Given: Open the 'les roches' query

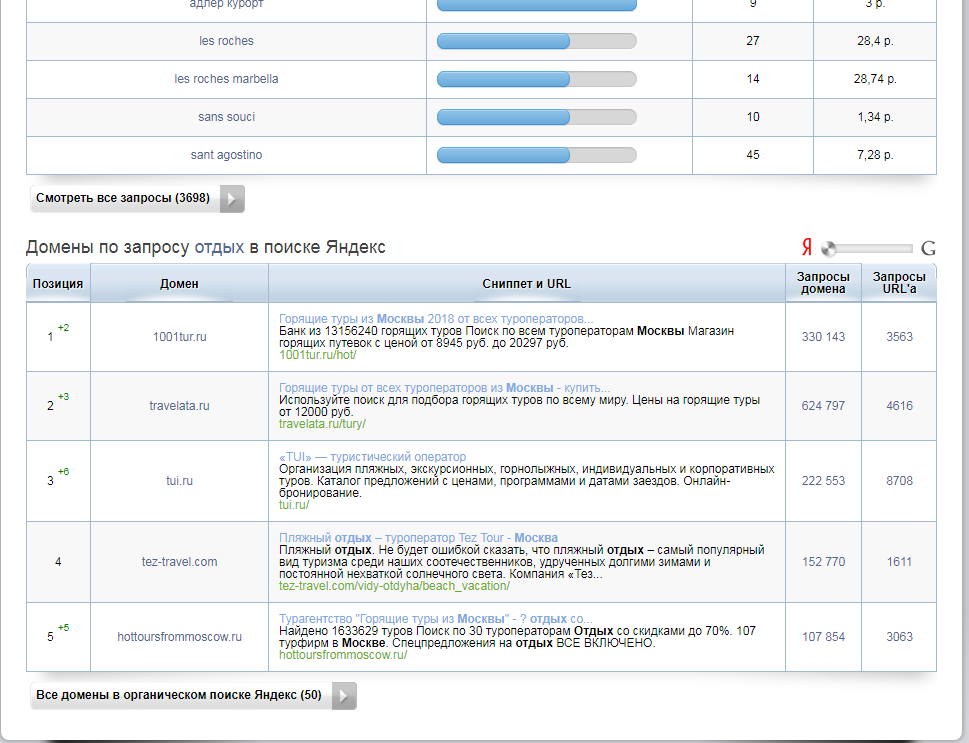Looking at the screenshot, I should pos(226,41).
